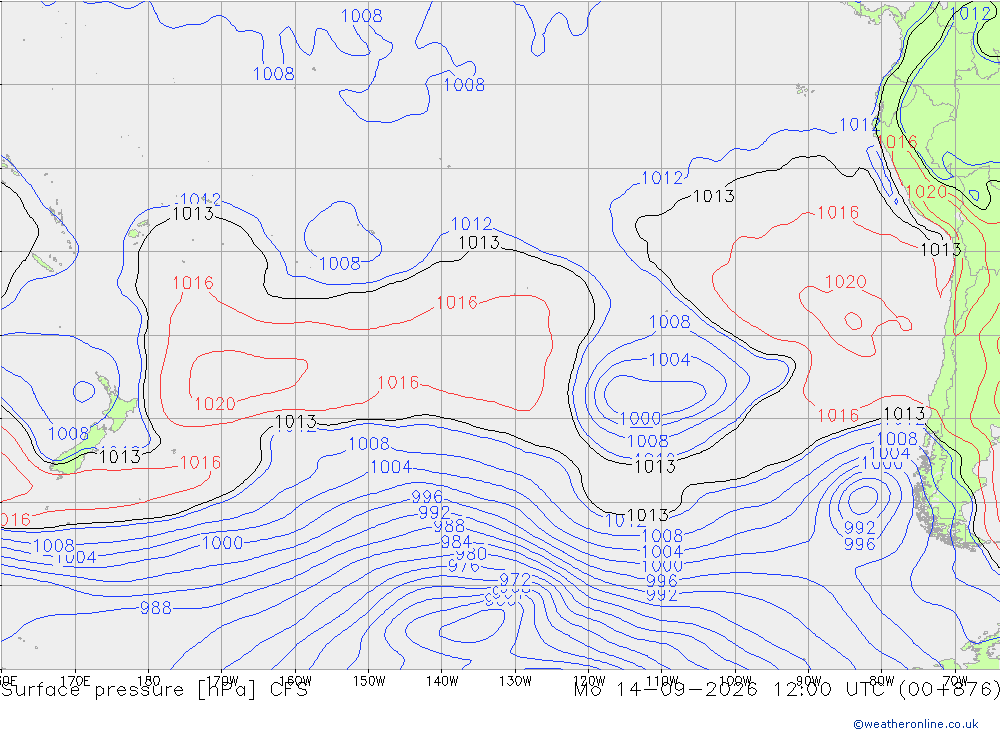Click the 170W longitude label
The width and height of the screenshot is (1000, 733).
(222, 681)
